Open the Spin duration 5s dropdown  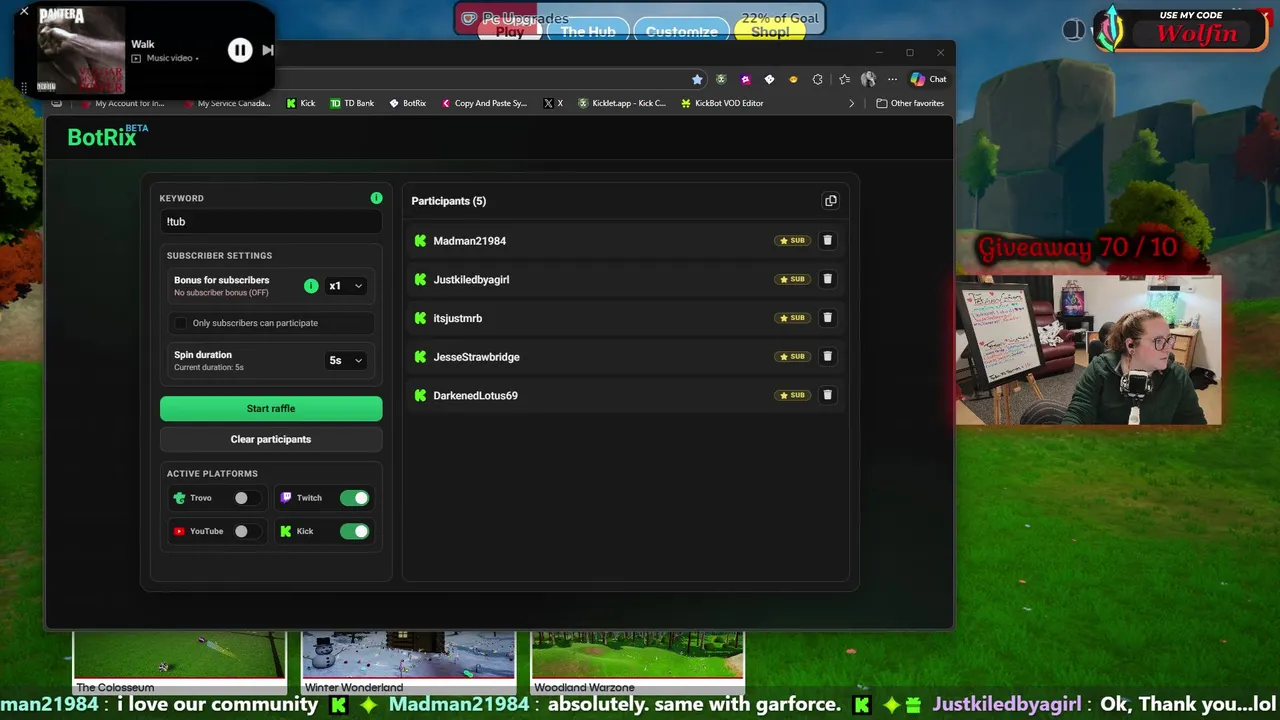(x=346, y=360)
